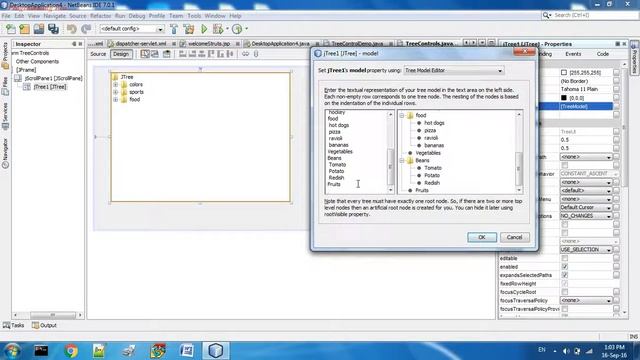Screen dimensions: 640x360
Task: Click the New Project toolbar icon
Action: tap(24, 29)
